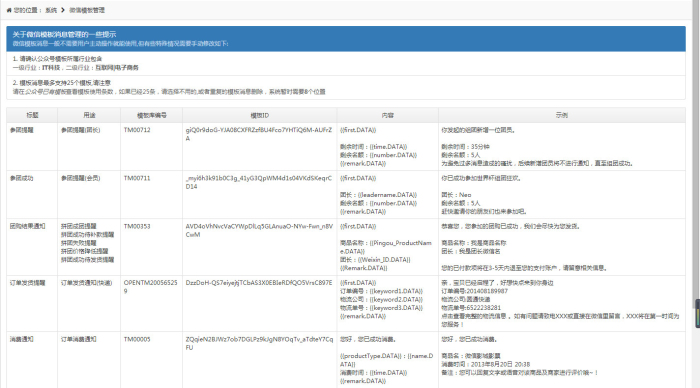Select the 标题 column header
The width and height of the screenshot is (700, 388).
(32, 115)
